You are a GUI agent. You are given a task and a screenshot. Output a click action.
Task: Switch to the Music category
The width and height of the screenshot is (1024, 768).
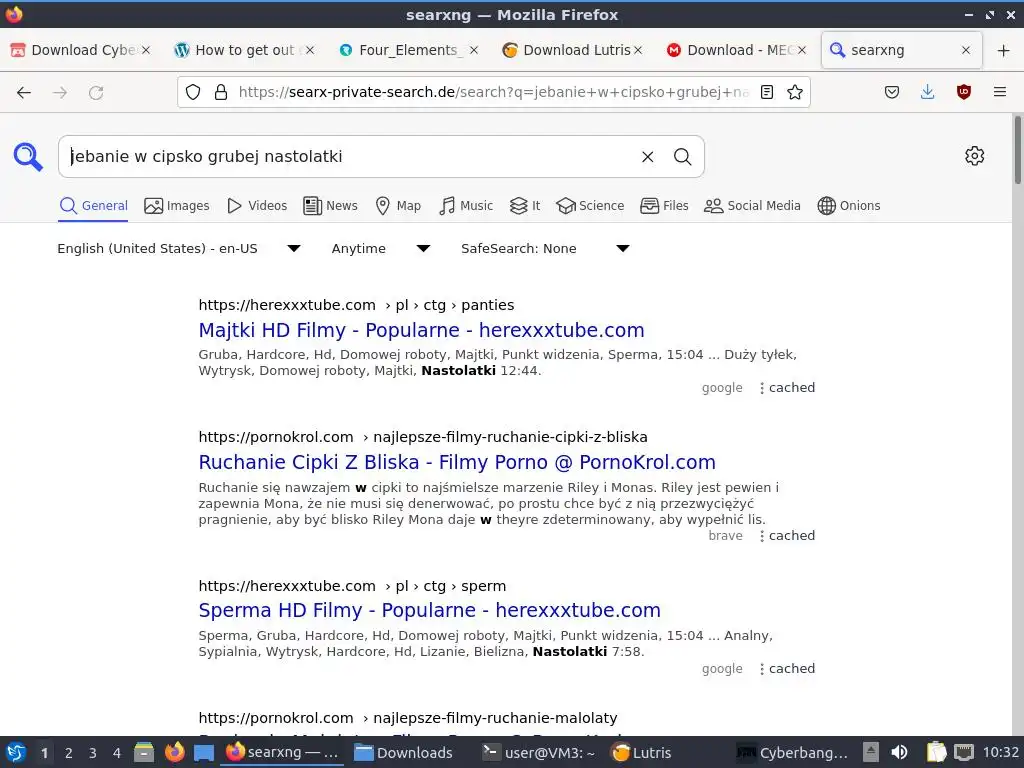(466, 206)
